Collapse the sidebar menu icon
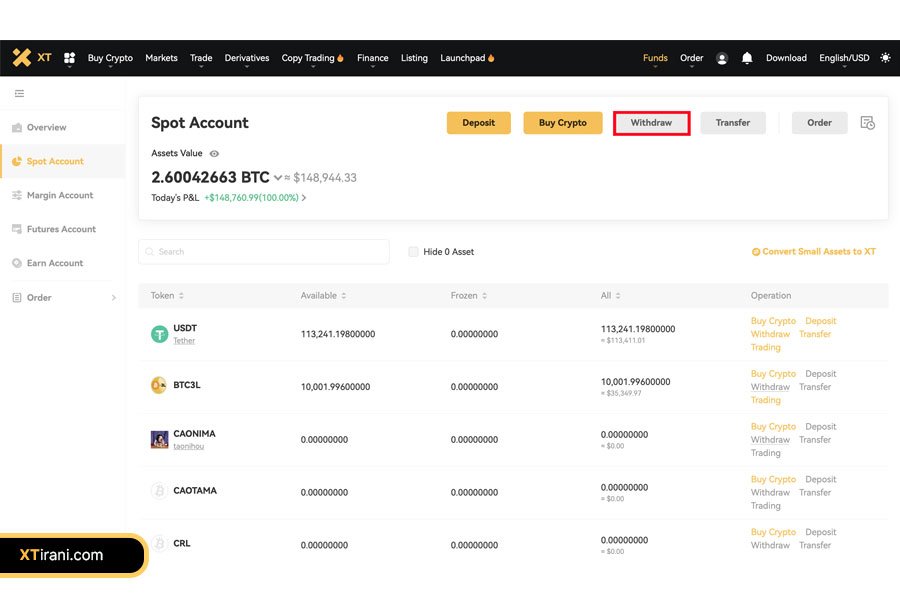 coord(19,94)
